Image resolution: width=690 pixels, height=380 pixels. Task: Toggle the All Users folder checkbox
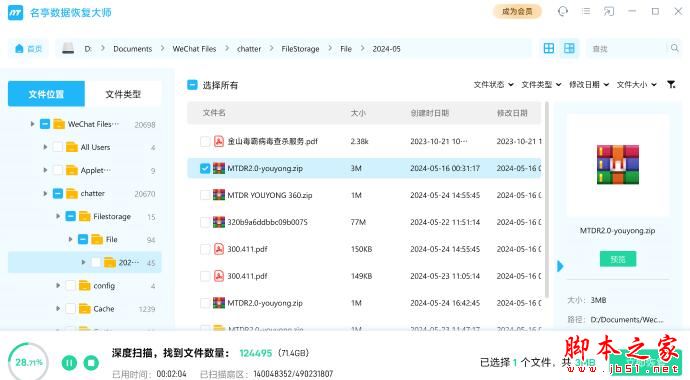pyautogui.click(x=58, y=147)
